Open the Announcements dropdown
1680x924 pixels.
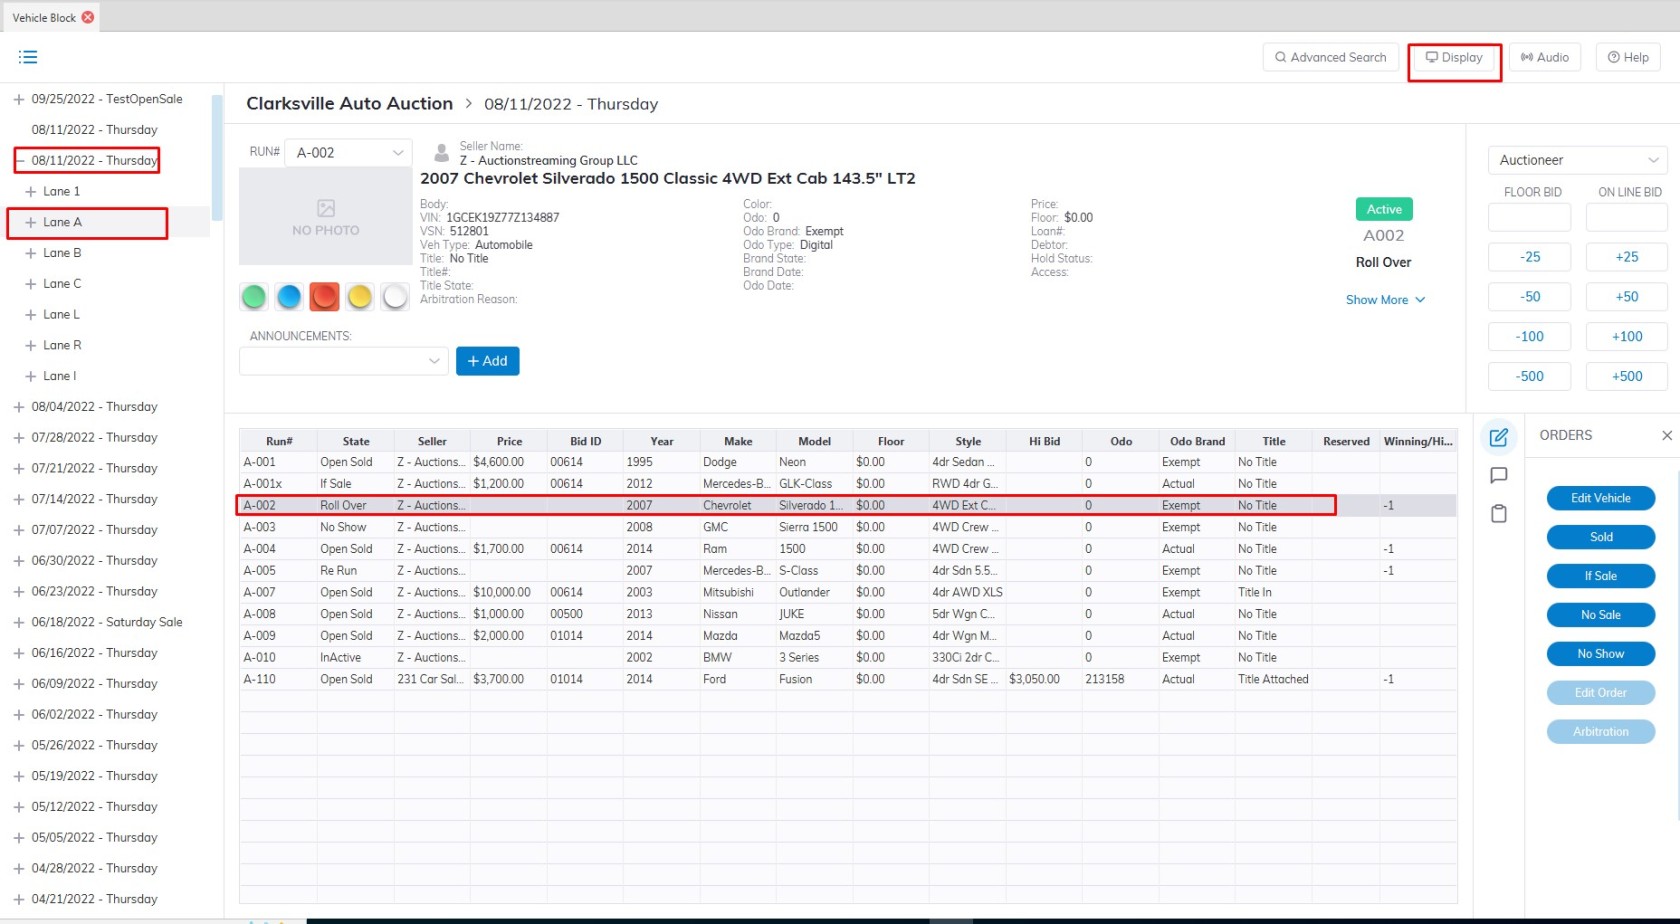click(343, 361)
